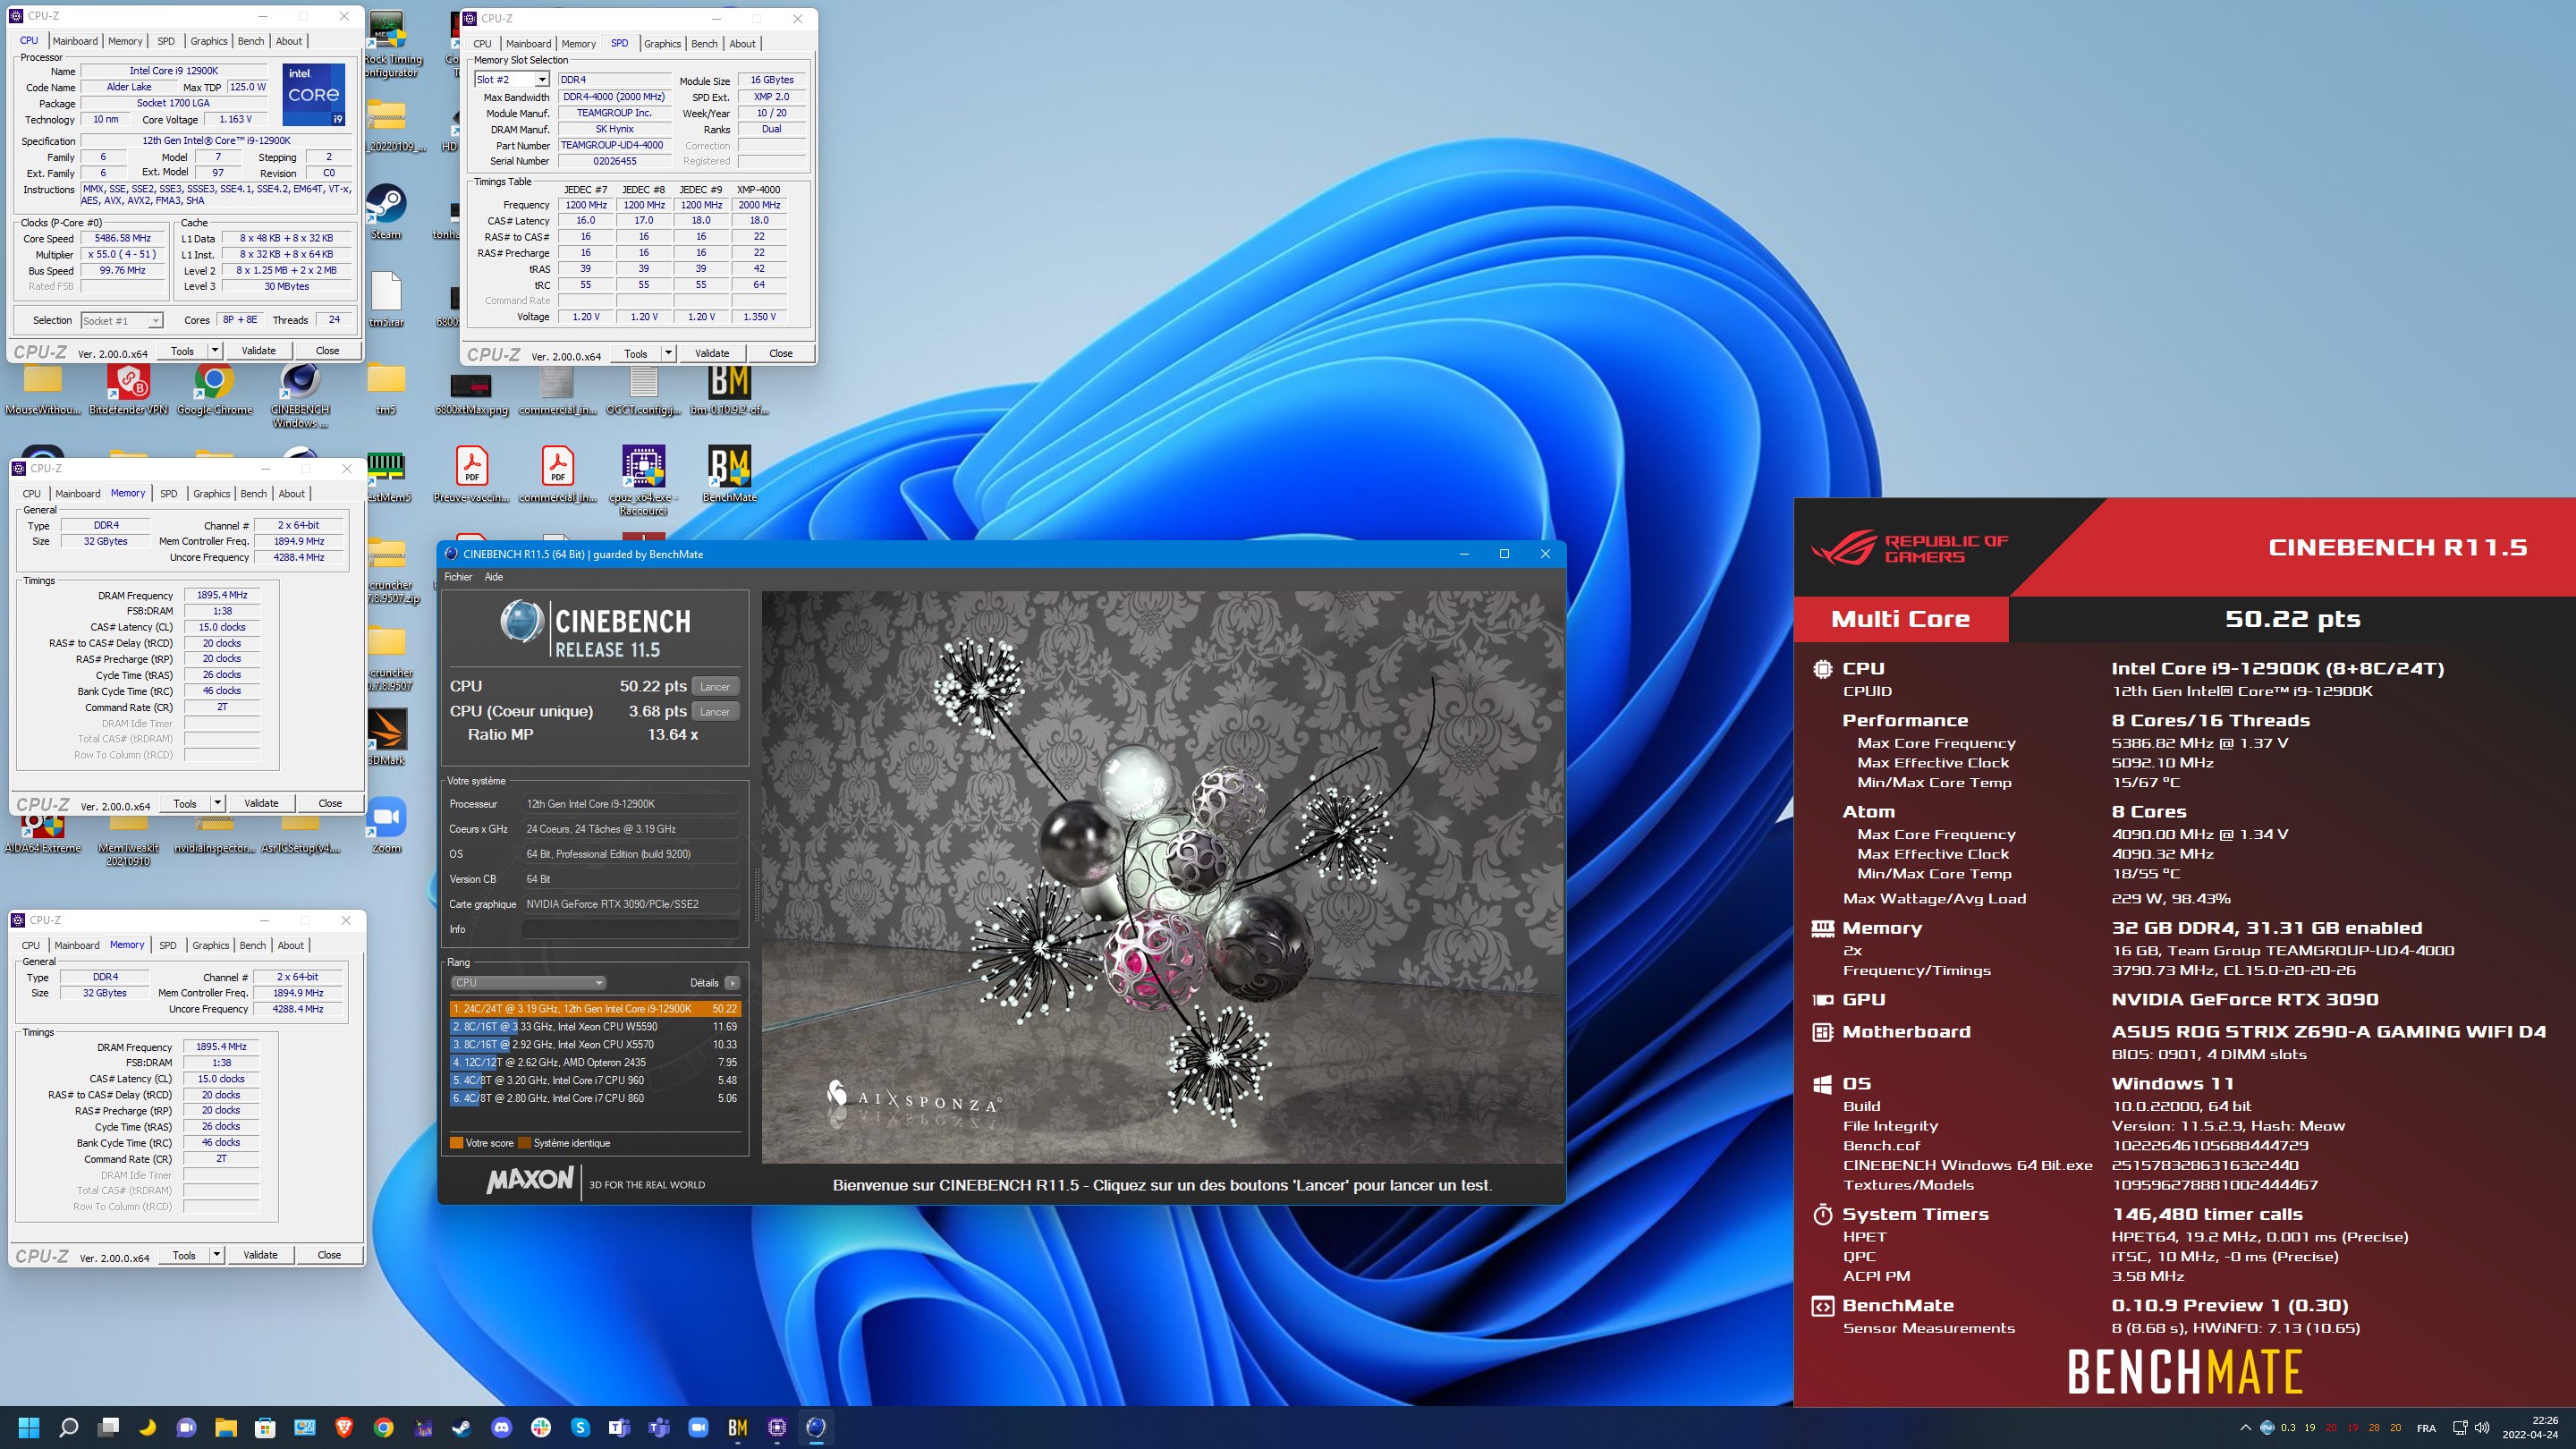This screenshot has height=1449, width=2576.
Task: Click Info field in Cinebench system panel
Action: pos(631,930)
